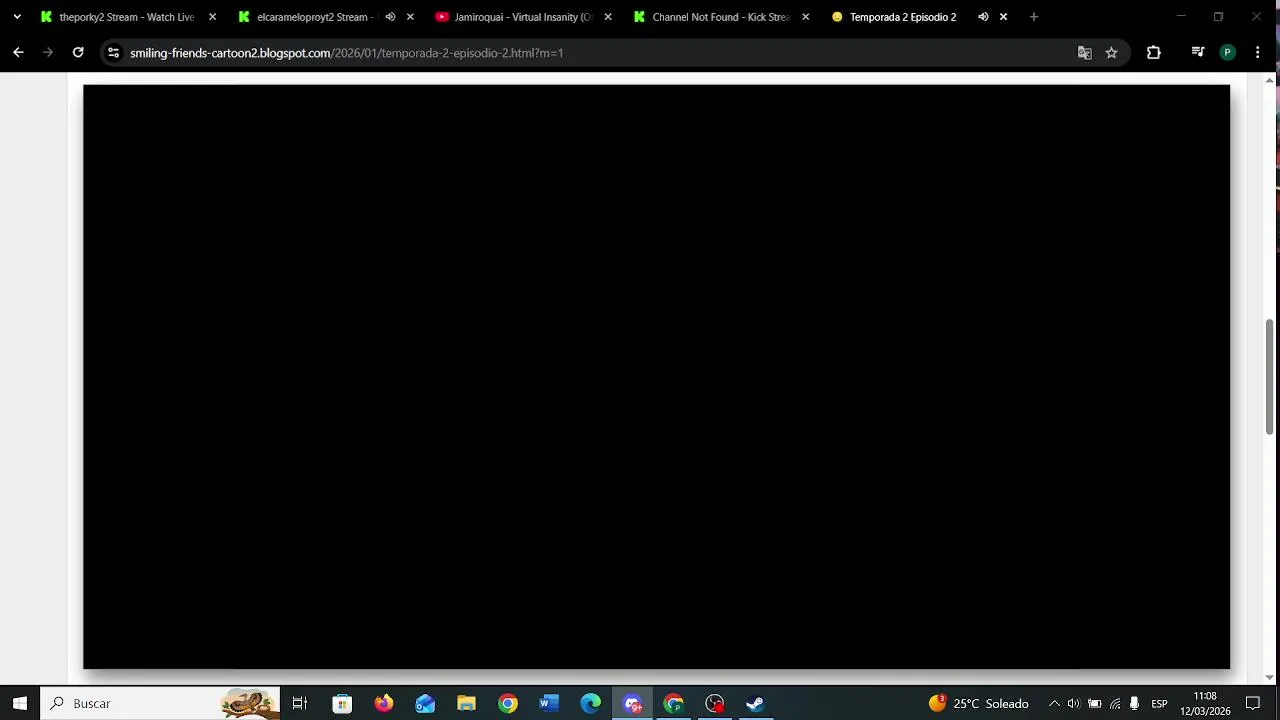Open Microsoft Edge from taskbar
The width and height of the screenshot is (1280, 720).
(x=590, y=703)
